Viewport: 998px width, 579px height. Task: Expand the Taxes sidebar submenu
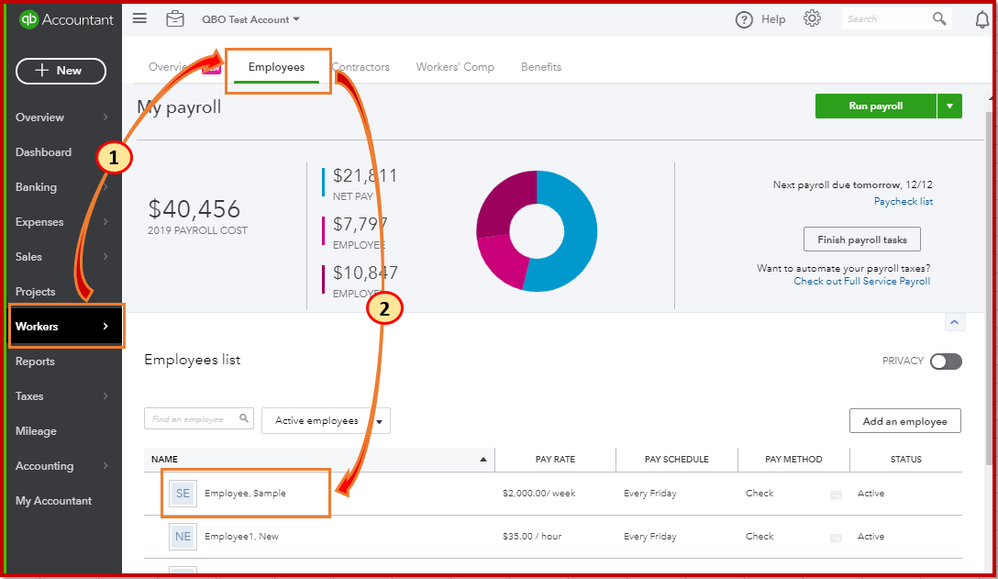click(x=106, y=396)
